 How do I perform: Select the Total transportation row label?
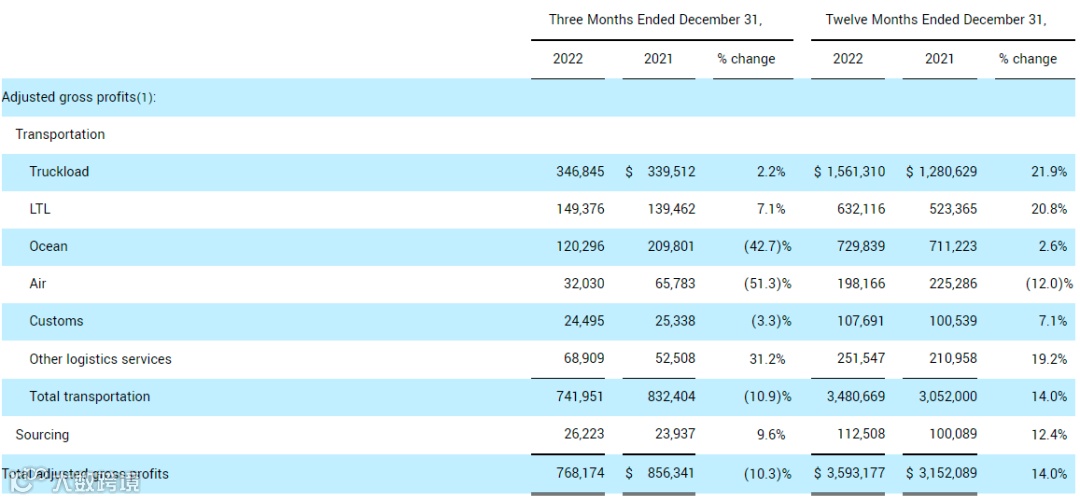pos(89,396)
